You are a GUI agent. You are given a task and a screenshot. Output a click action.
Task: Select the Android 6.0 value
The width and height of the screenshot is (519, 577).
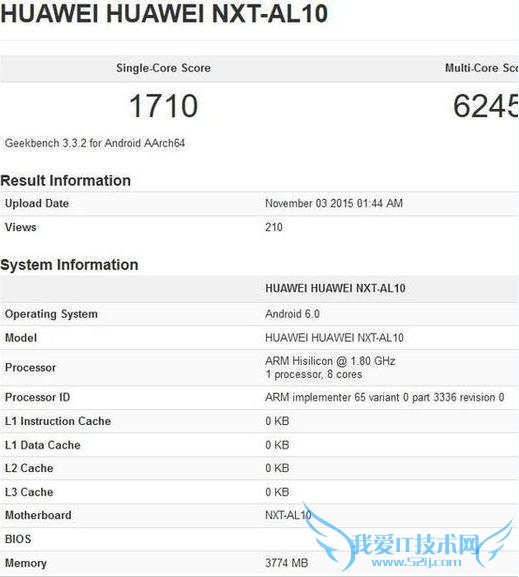[x=292, y=314]
